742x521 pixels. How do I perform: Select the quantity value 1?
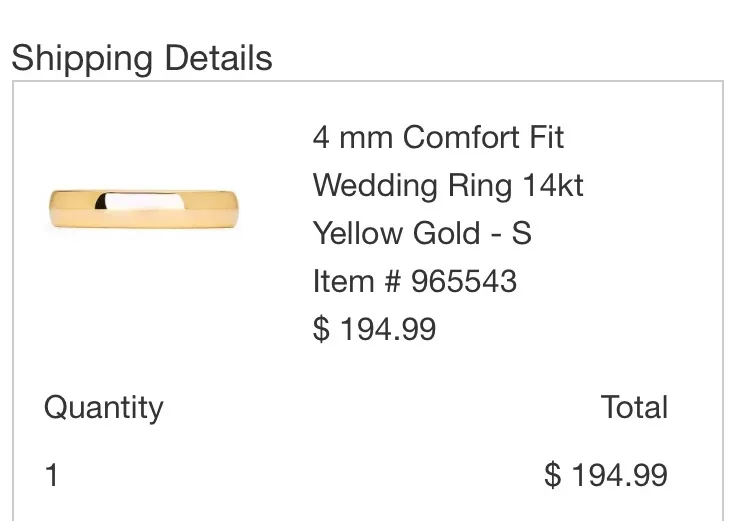[x=51, y=475]
